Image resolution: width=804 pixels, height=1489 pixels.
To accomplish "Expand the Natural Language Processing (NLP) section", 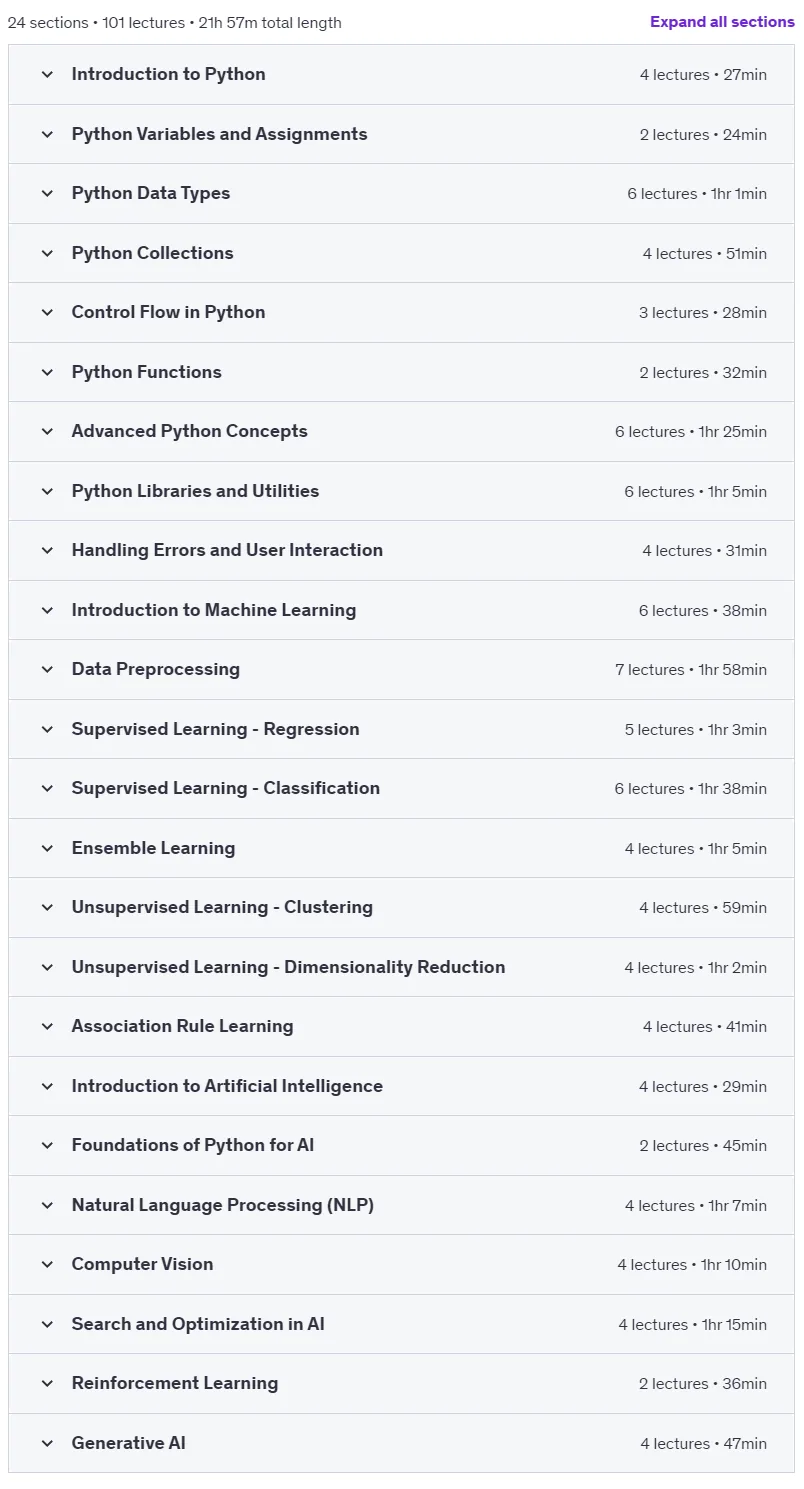I will click(x=401, y=1205).
